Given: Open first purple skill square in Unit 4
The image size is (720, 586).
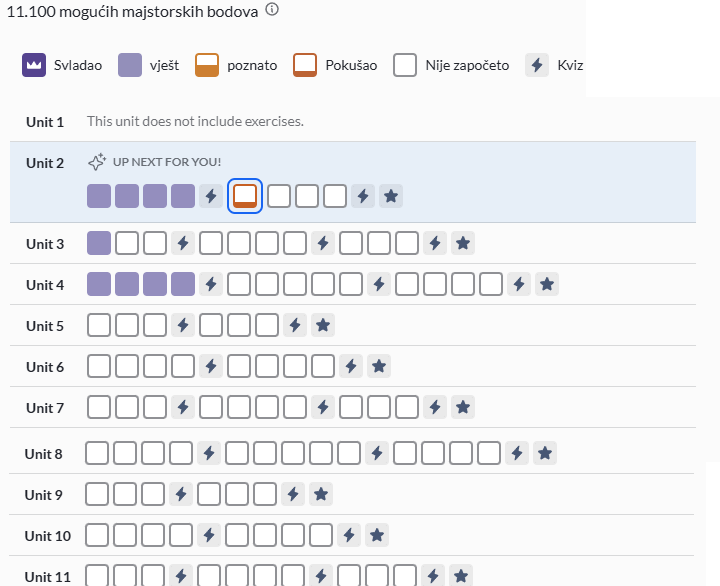Looking at the screenshot, I should [99, 285].
